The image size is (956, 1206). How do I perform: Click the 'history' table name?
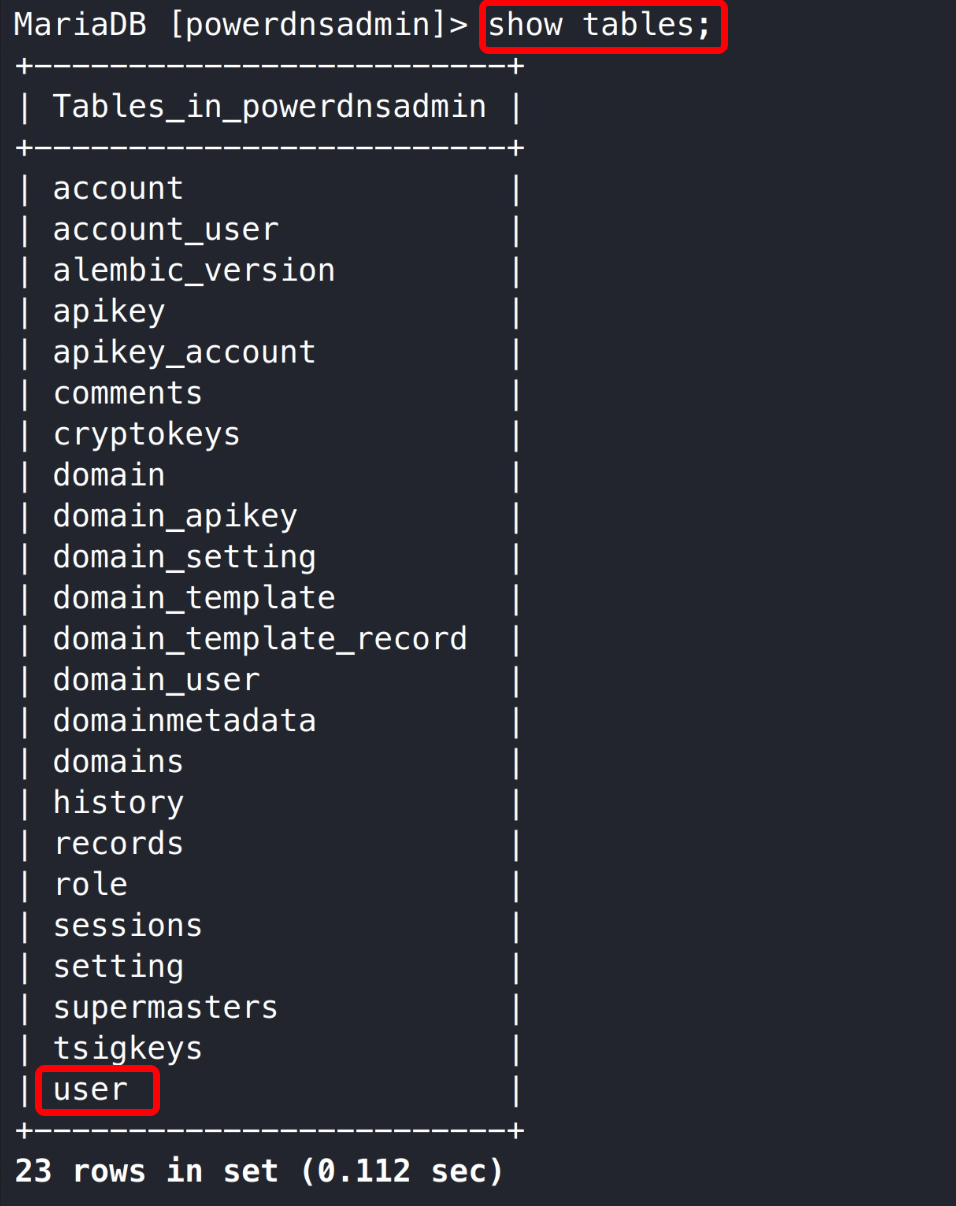pyautogui.click(x=118, y=803)
